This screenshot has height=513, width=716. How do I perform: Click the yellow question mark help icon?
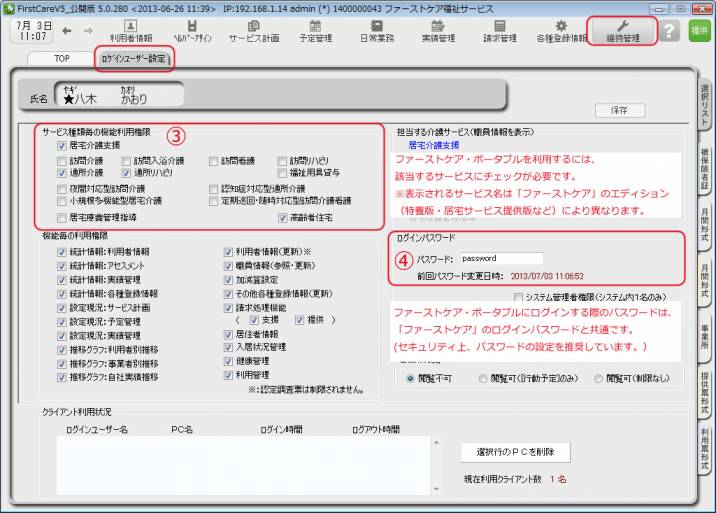click(670, 31)
